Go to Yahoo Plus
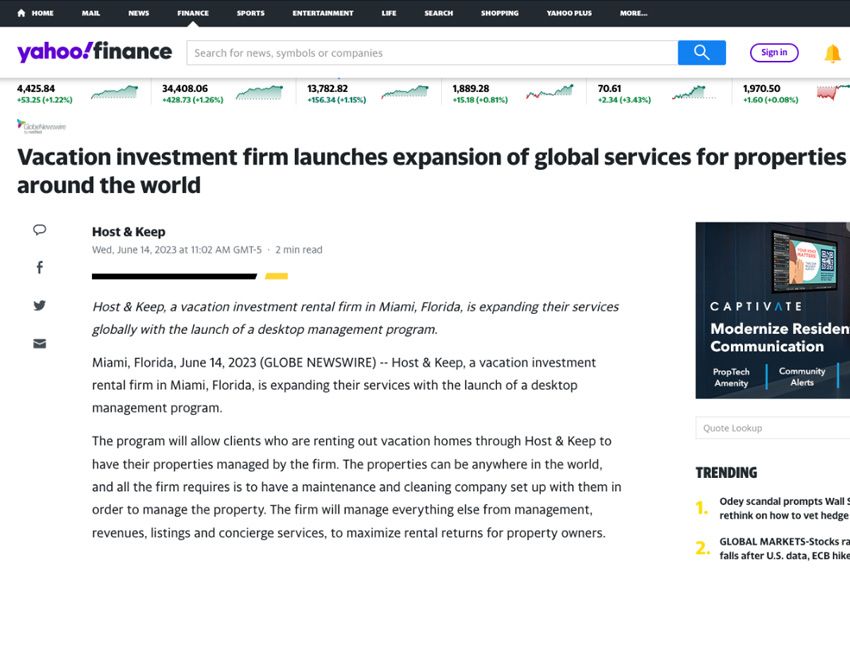 pos(569,13)
